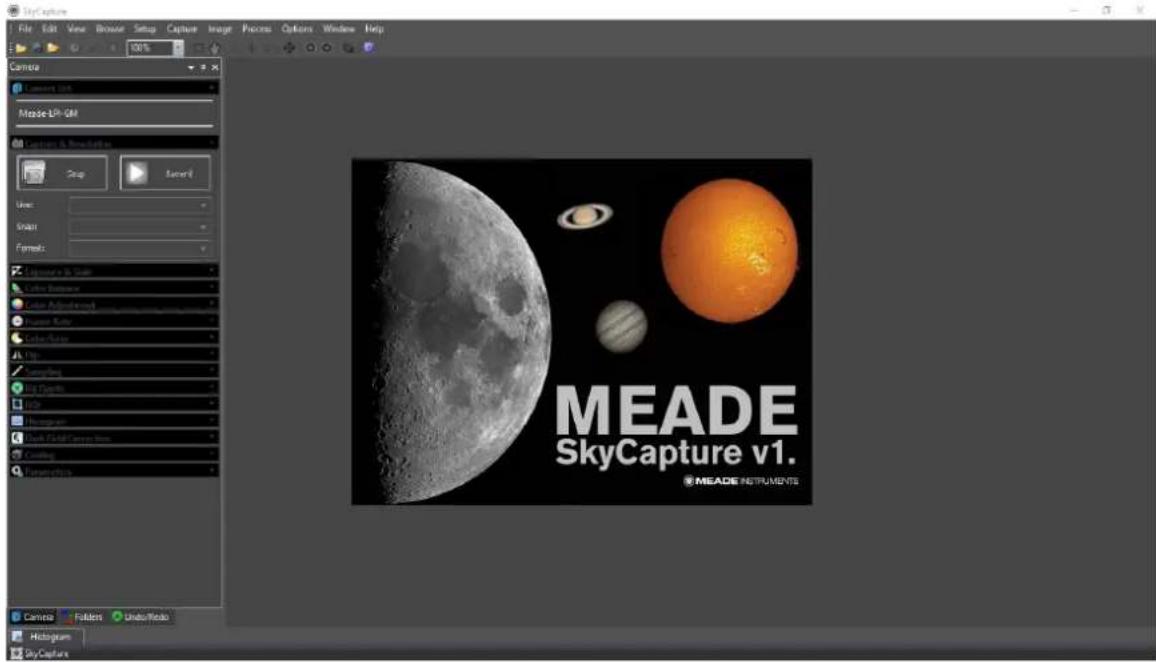The width and height of the screenshot is (1156, 662).
Task: Open the leftmost folder icon in the toolbar
Action: pyautogui.click(x=21, y=48)
